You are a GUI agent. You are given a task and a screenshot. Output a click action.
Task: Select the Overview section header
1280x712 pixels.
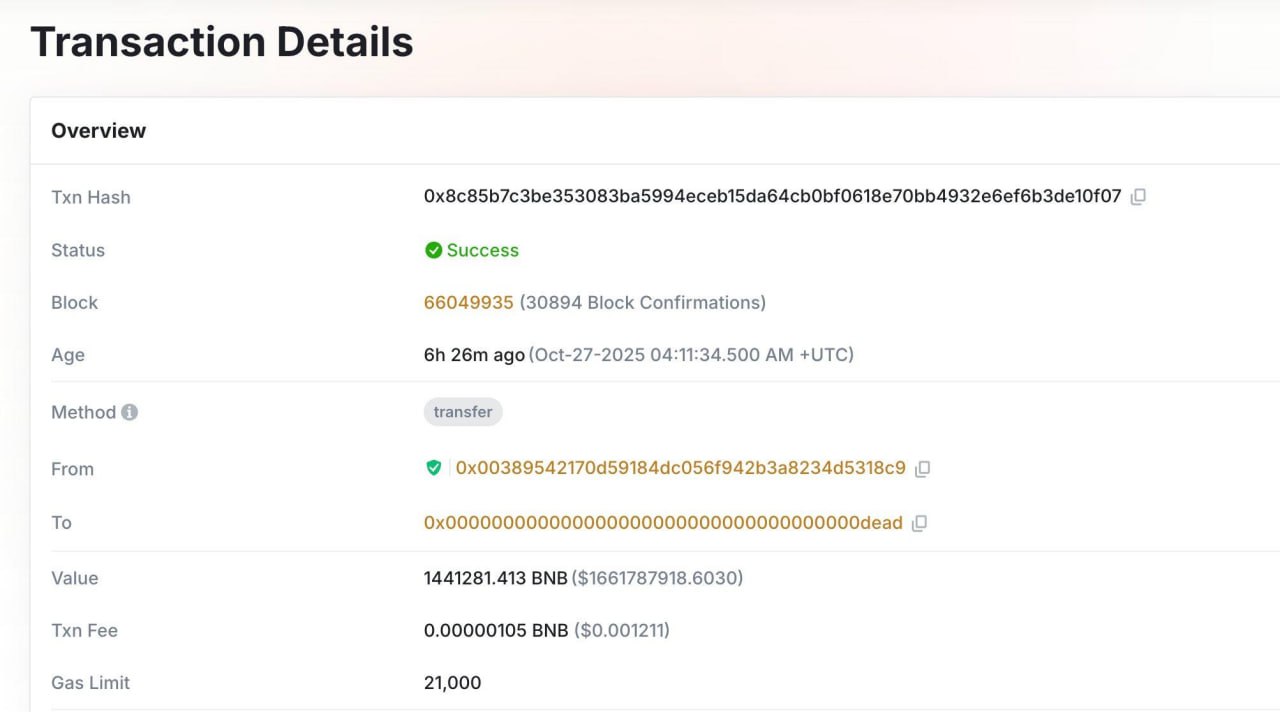98,131
